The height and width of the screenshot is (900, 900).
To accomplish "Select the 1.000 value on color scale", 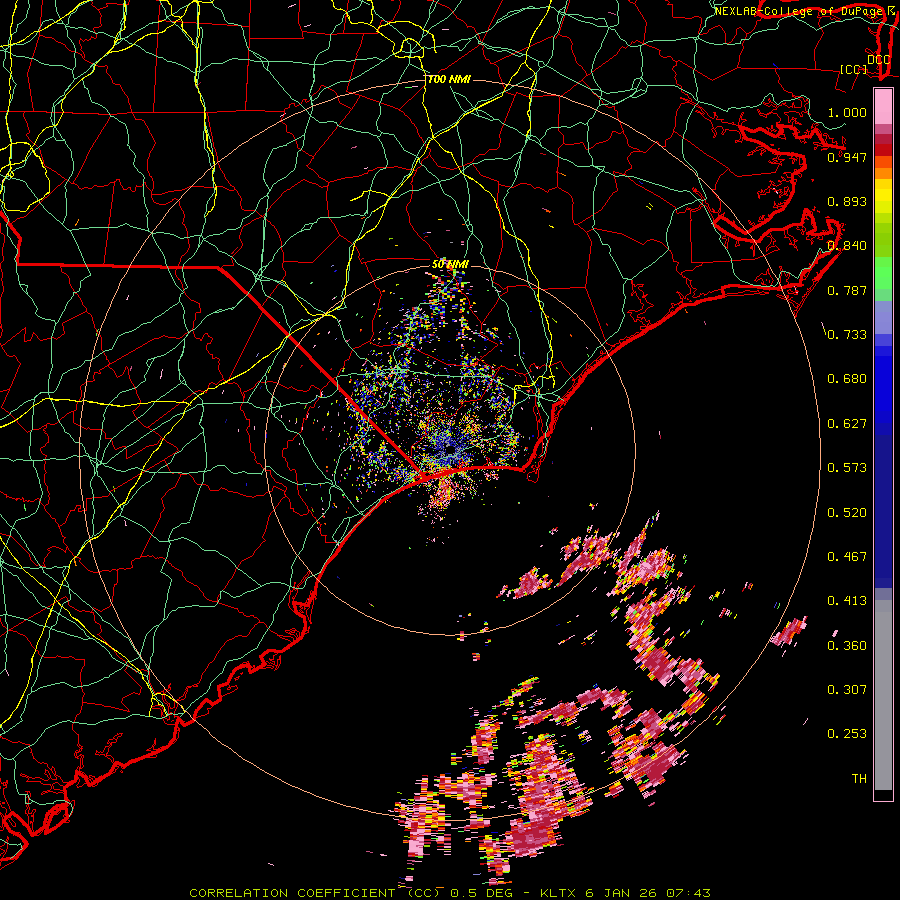I will pos(847,112).
